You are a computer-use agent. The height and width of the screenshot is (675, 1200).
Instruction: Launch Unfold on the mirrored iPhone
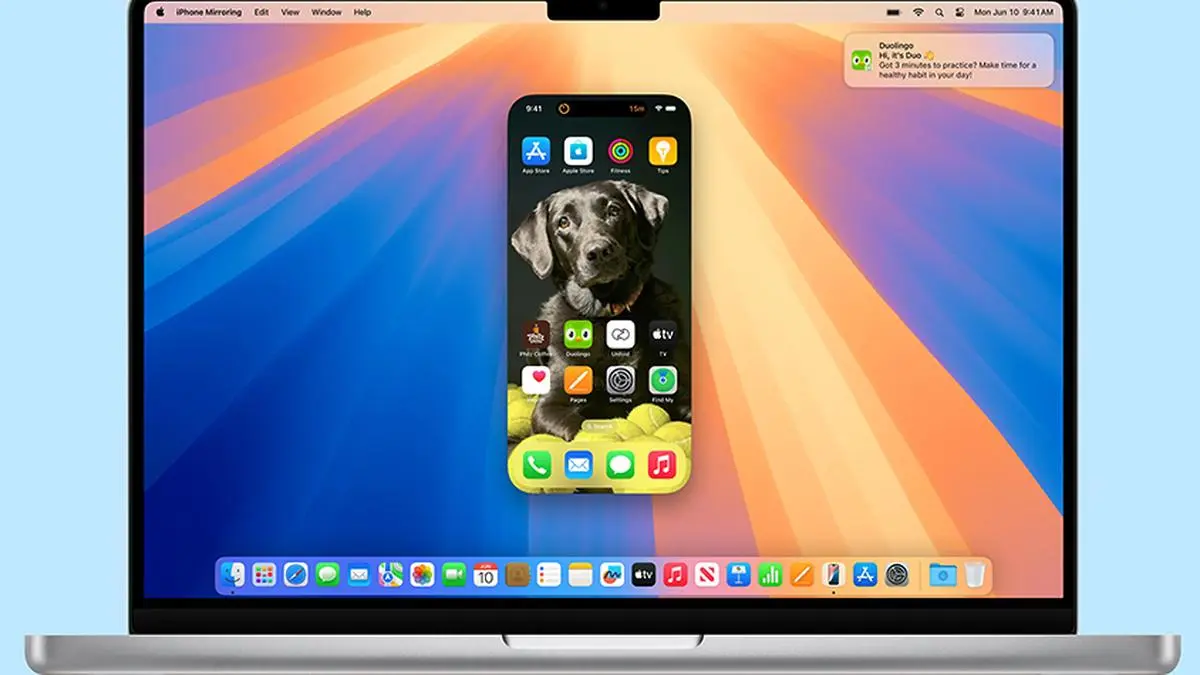tap(620, 334)
